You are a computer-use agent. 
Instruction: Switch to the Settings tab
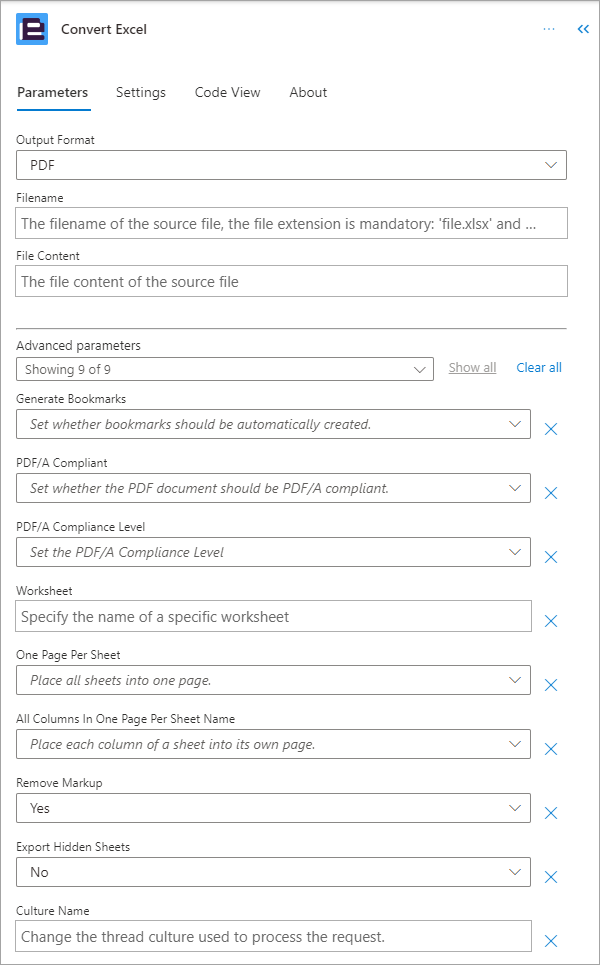coord(141,92)
